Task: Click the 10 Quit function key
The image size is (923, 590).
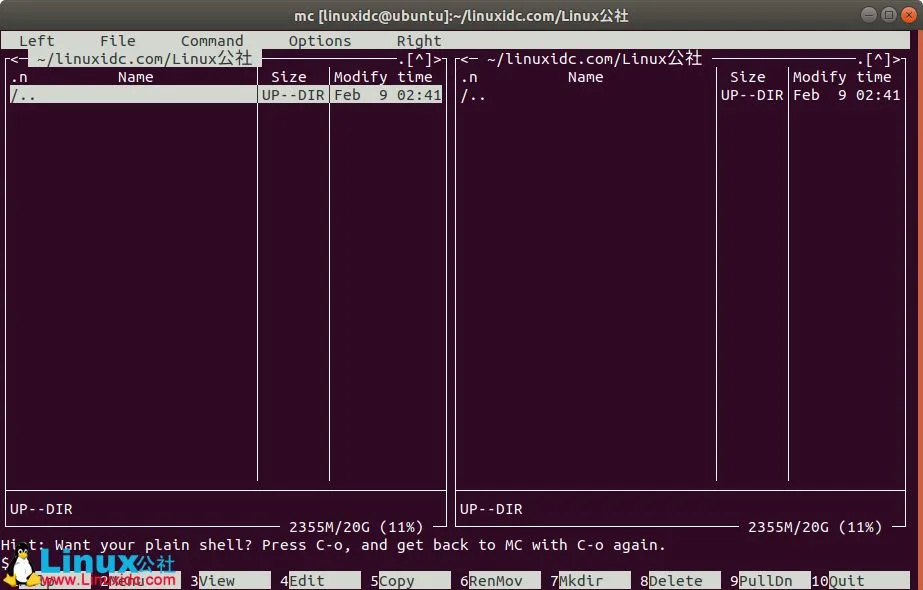Action: coord(861,581)
